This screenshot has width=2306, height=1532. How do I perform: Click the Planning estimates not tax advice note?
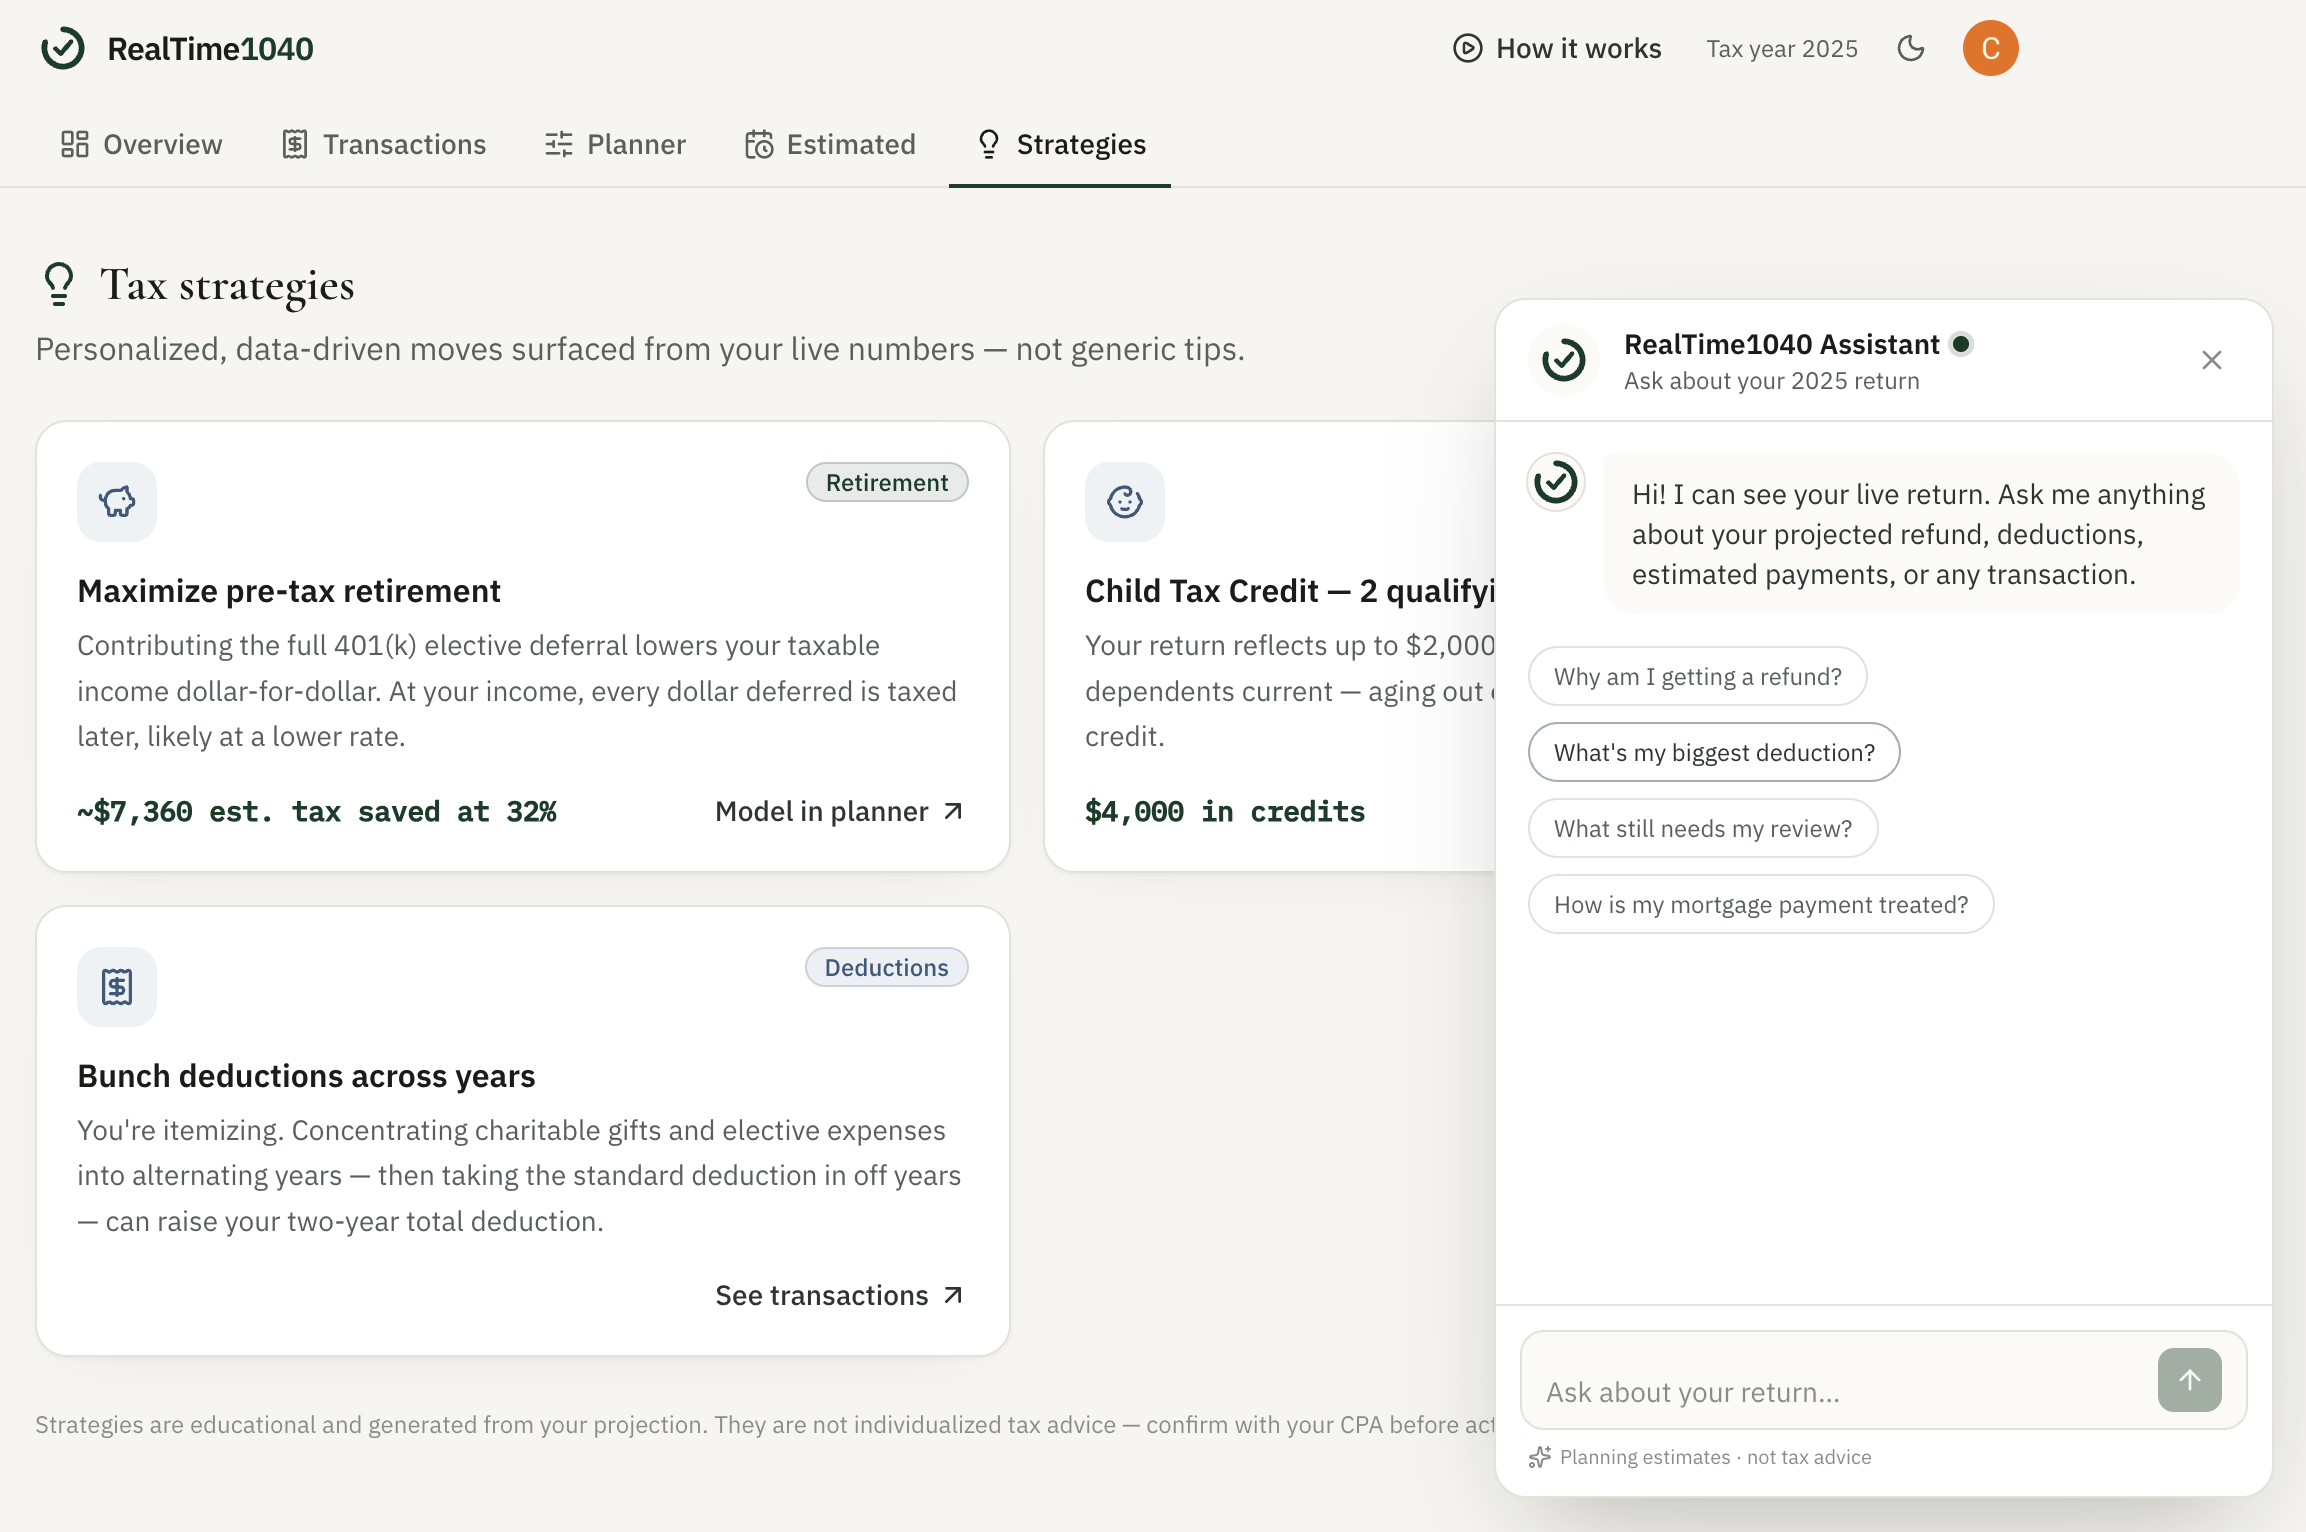point(1715,1457)
